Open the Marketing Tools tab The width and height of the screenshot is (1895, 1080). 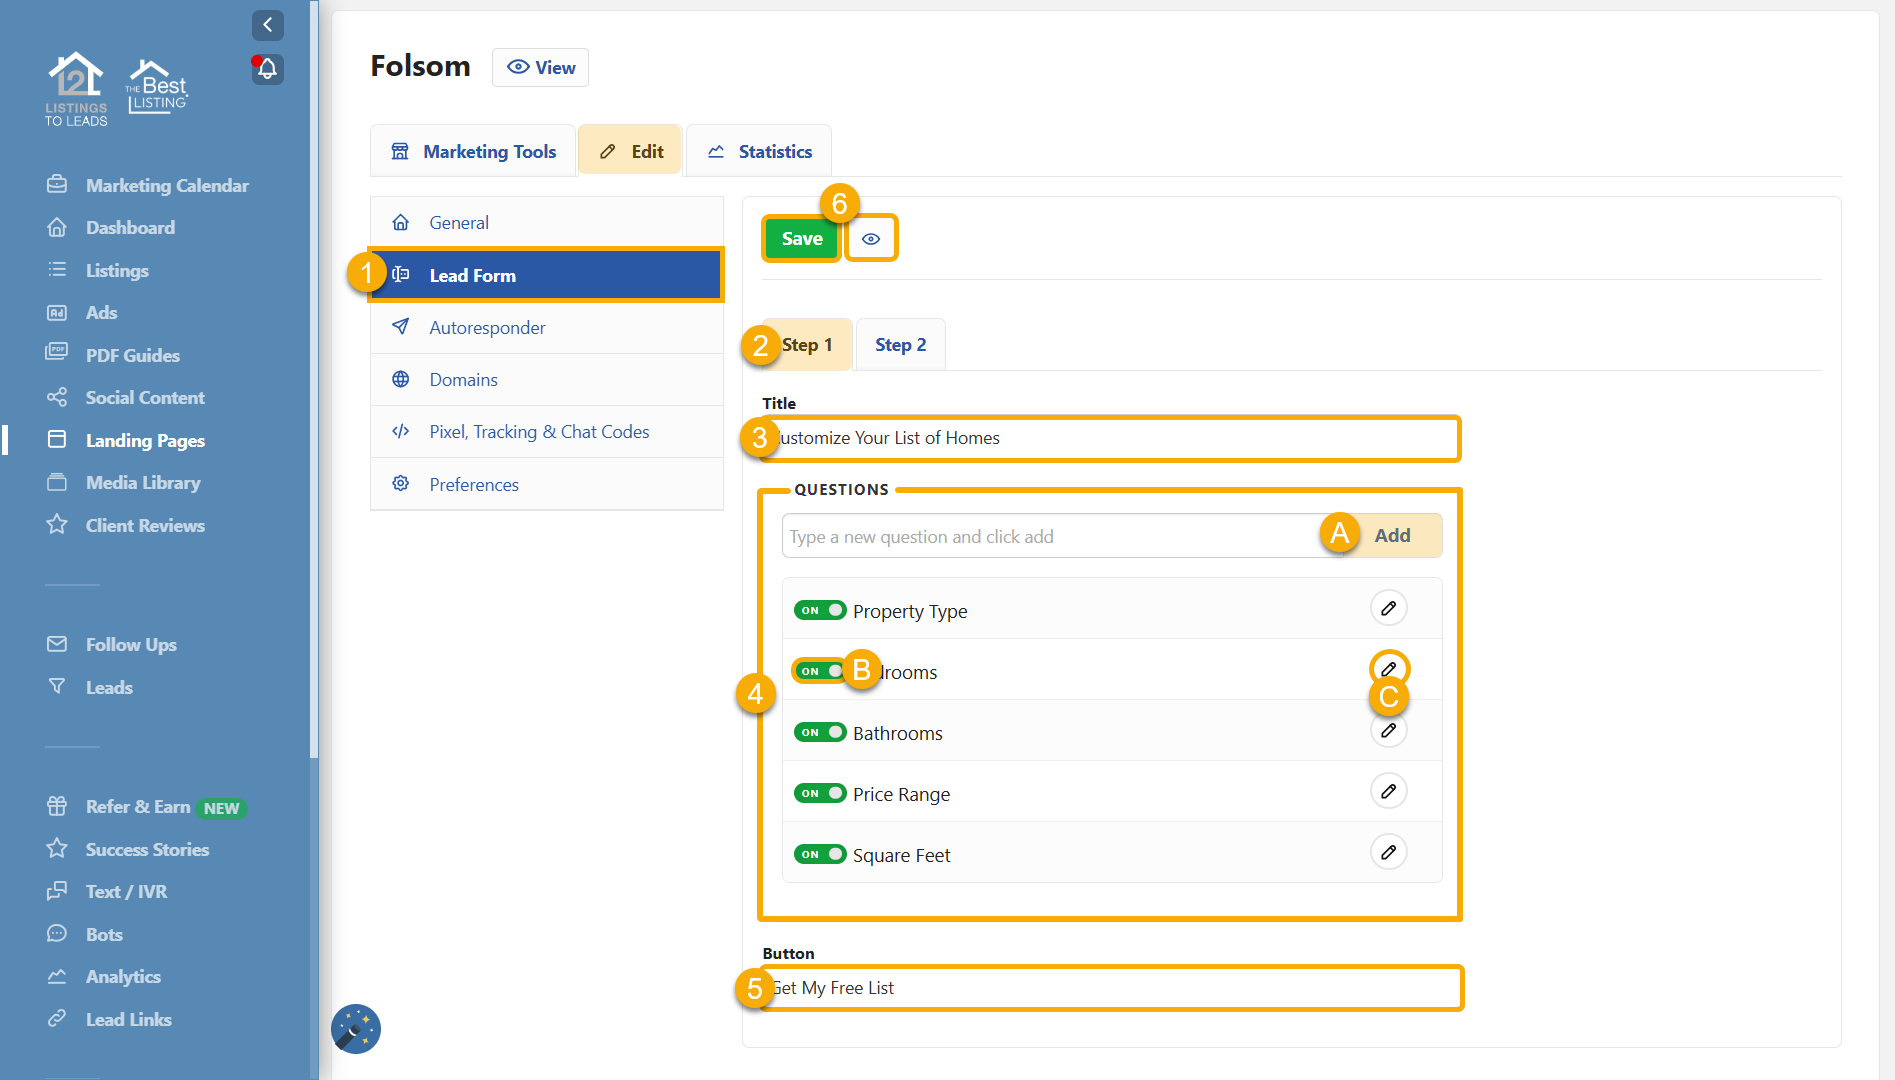[473, 152]
